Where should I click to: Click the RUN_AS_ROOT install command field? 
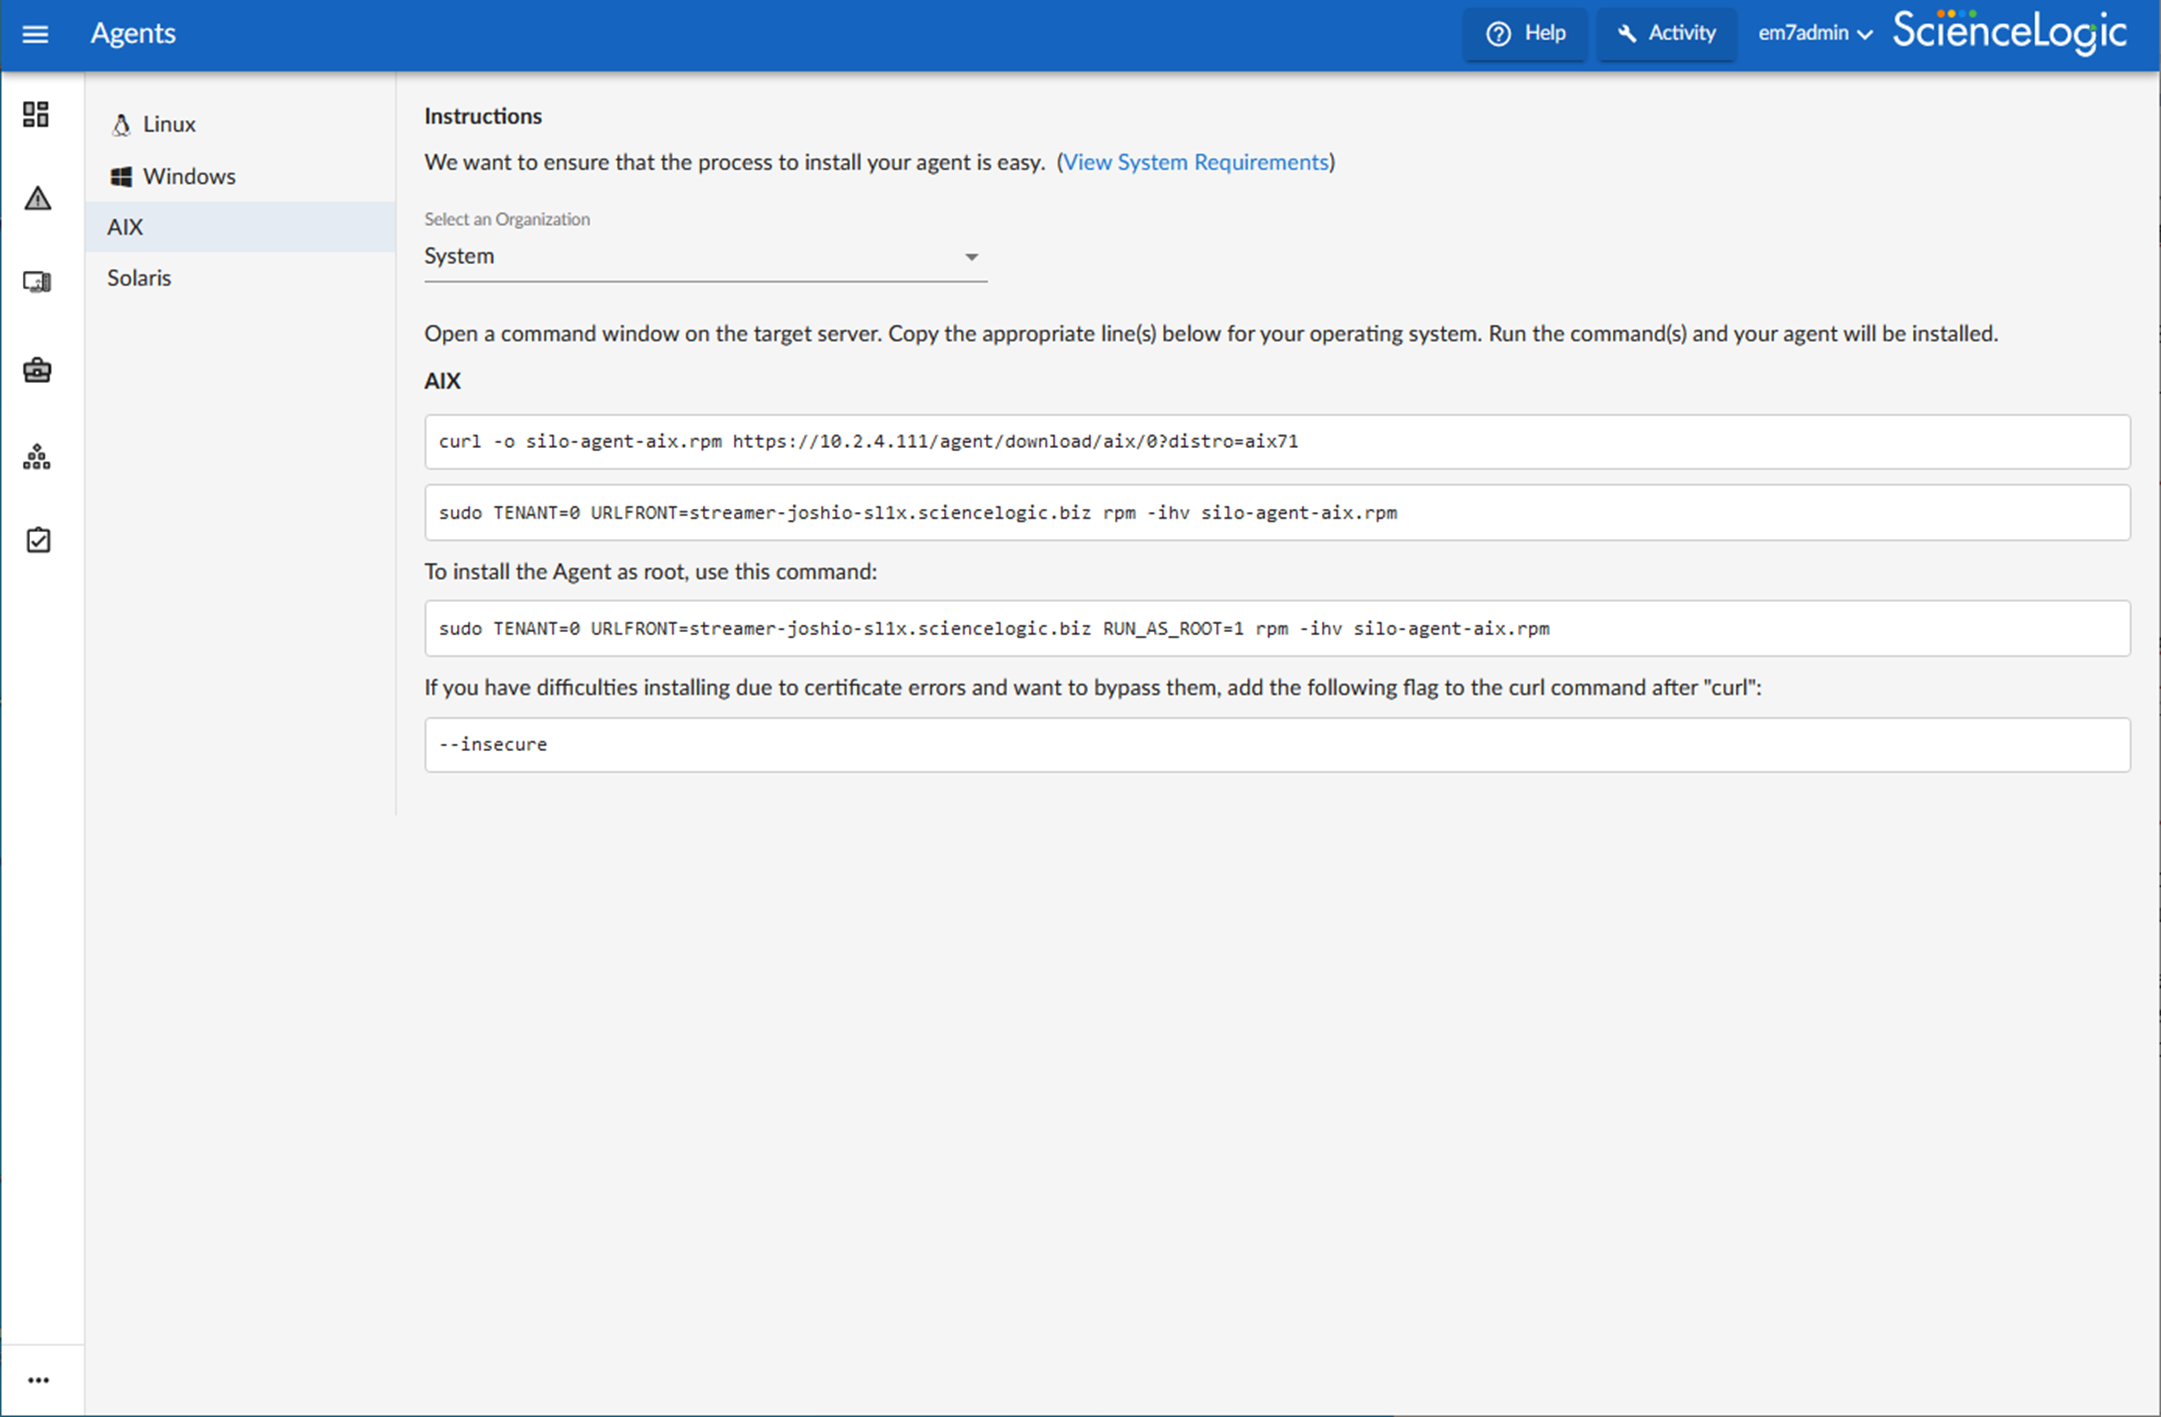[1276, 629]
